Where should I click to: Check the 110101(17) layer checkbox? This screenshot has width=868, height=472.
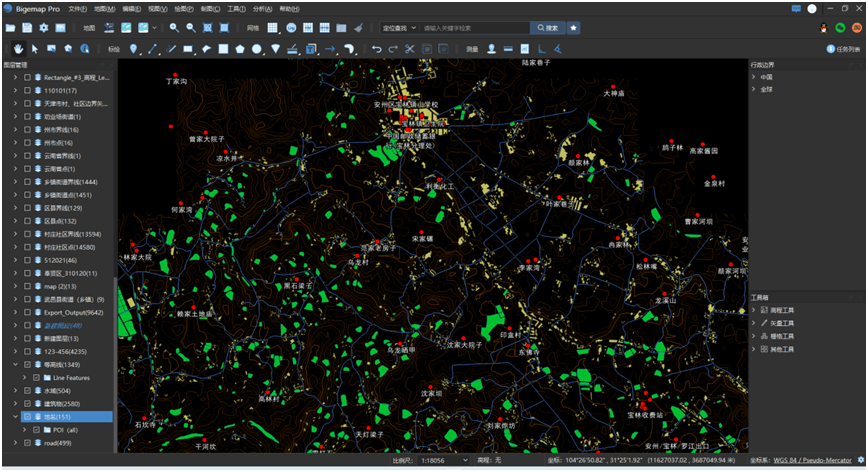click(27, 90)
